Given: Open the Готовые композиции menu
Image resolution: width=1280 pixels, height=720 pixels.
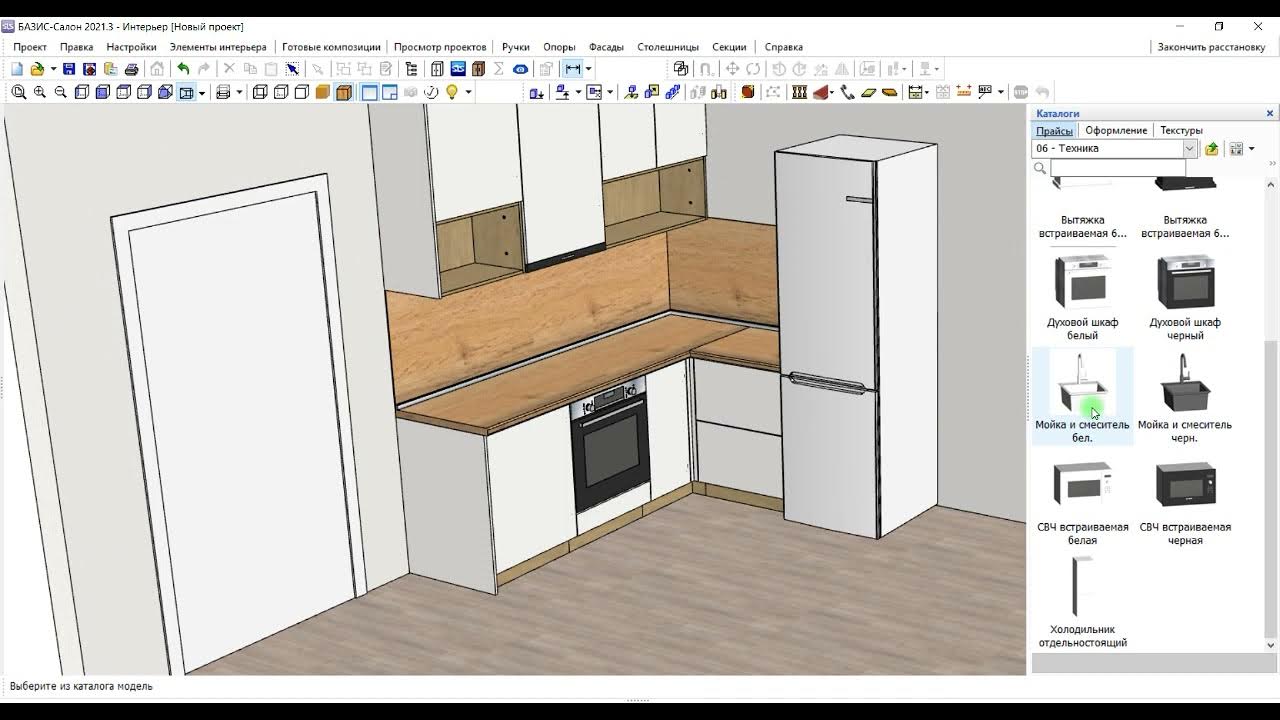Looking at the screenshot, I should tap(331, 47).
